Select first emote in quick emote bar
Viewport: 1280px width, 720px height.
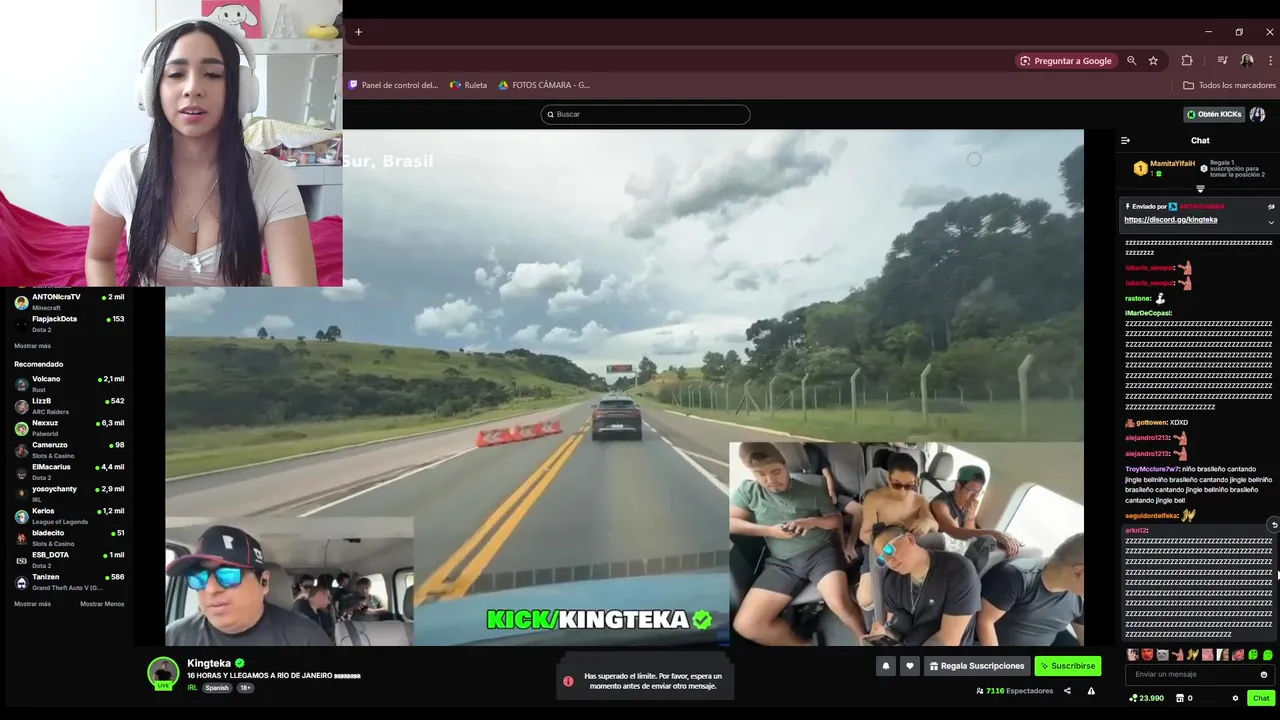click(x=1132, y=655)
